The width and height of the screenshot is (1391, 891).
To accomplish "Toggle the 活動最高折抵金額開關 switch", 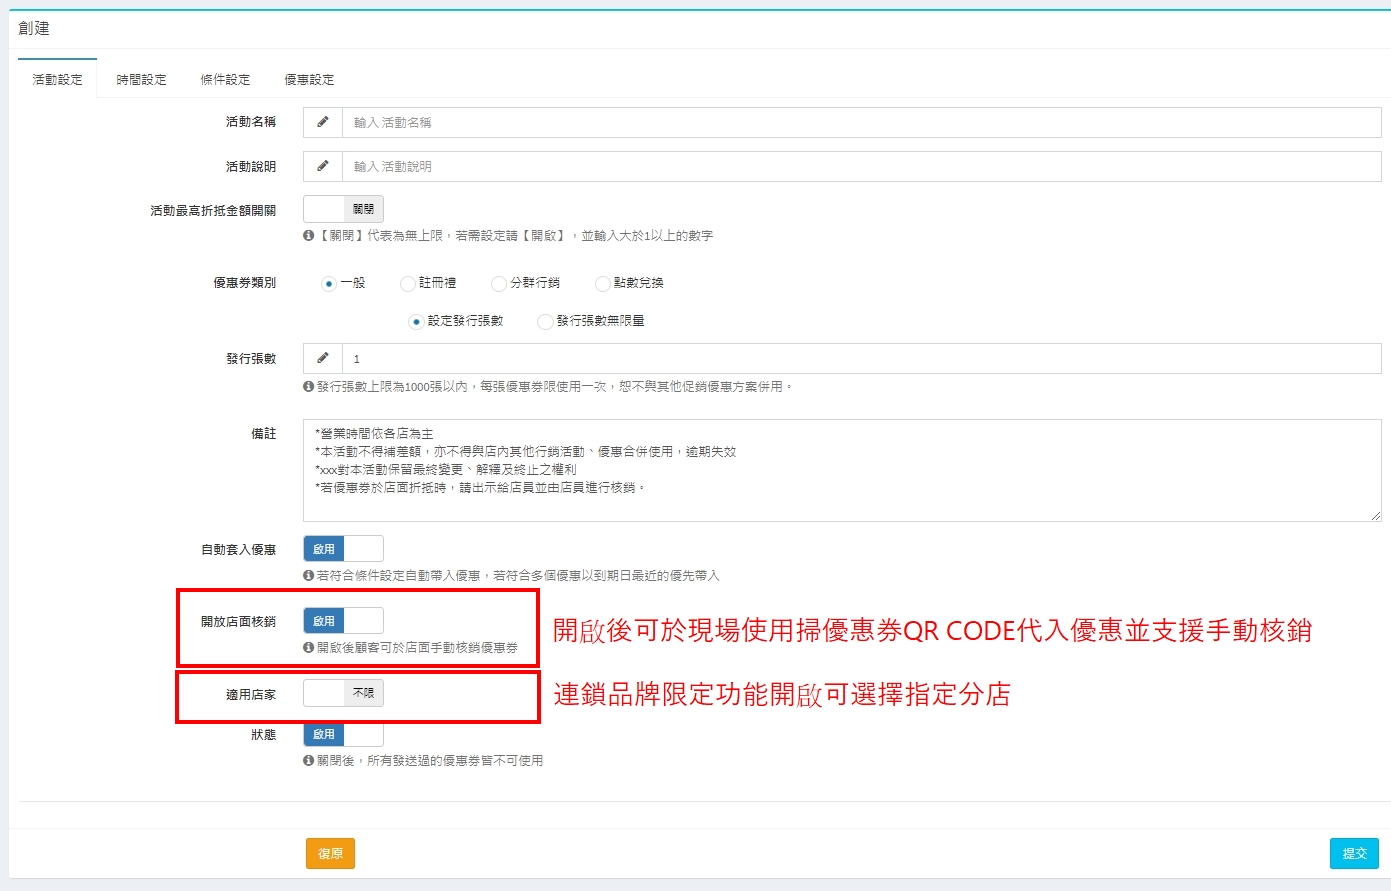I will point(343,209).
